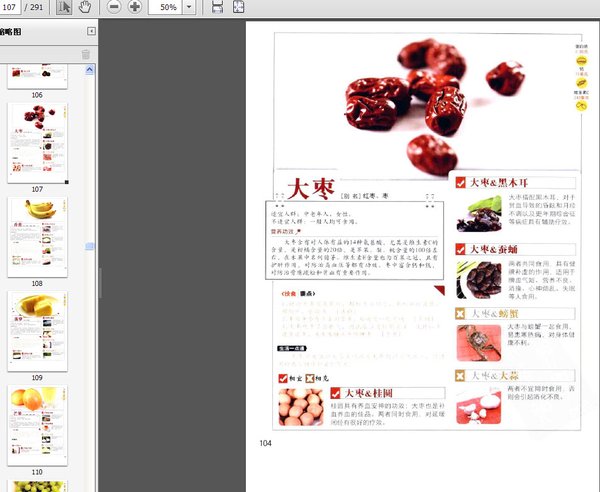The image size is (600, 492).
Task: Click the 大枣&螃蟹 heading
Action: click(494, 314)
